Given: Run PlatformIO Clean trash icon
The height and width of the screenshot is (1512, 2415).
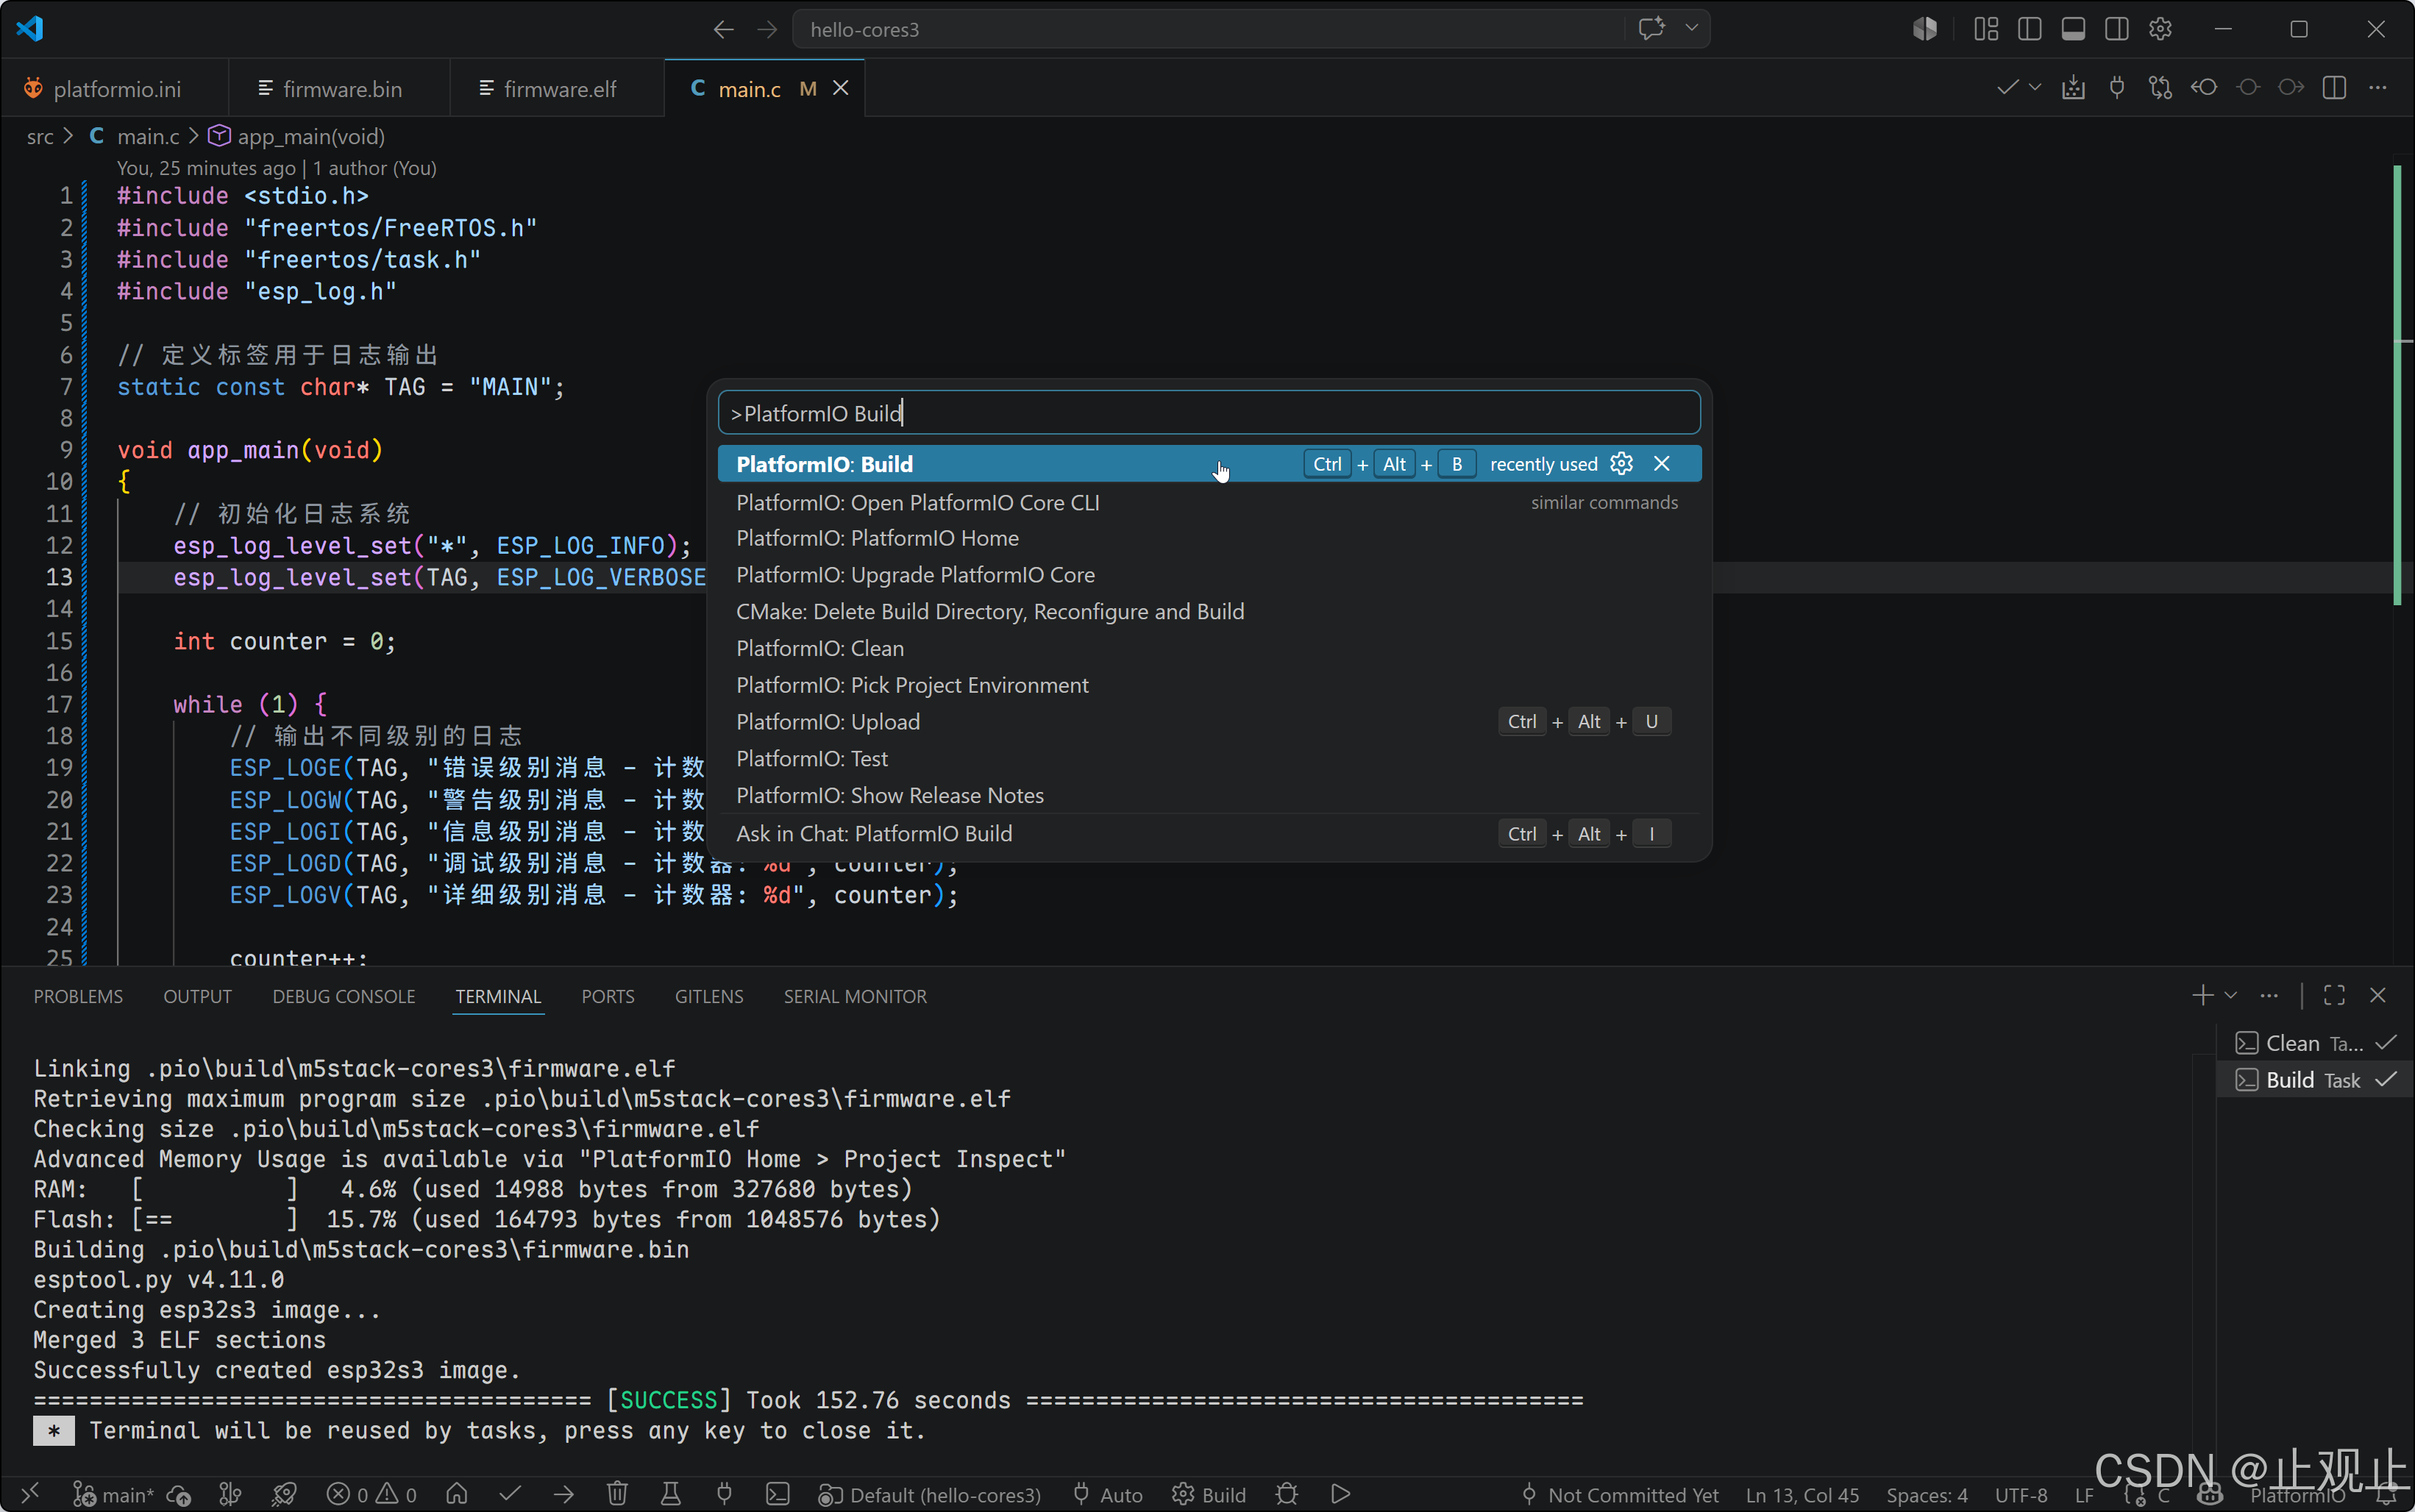Looking at the screenshot, I should (x=617, y=1494).
